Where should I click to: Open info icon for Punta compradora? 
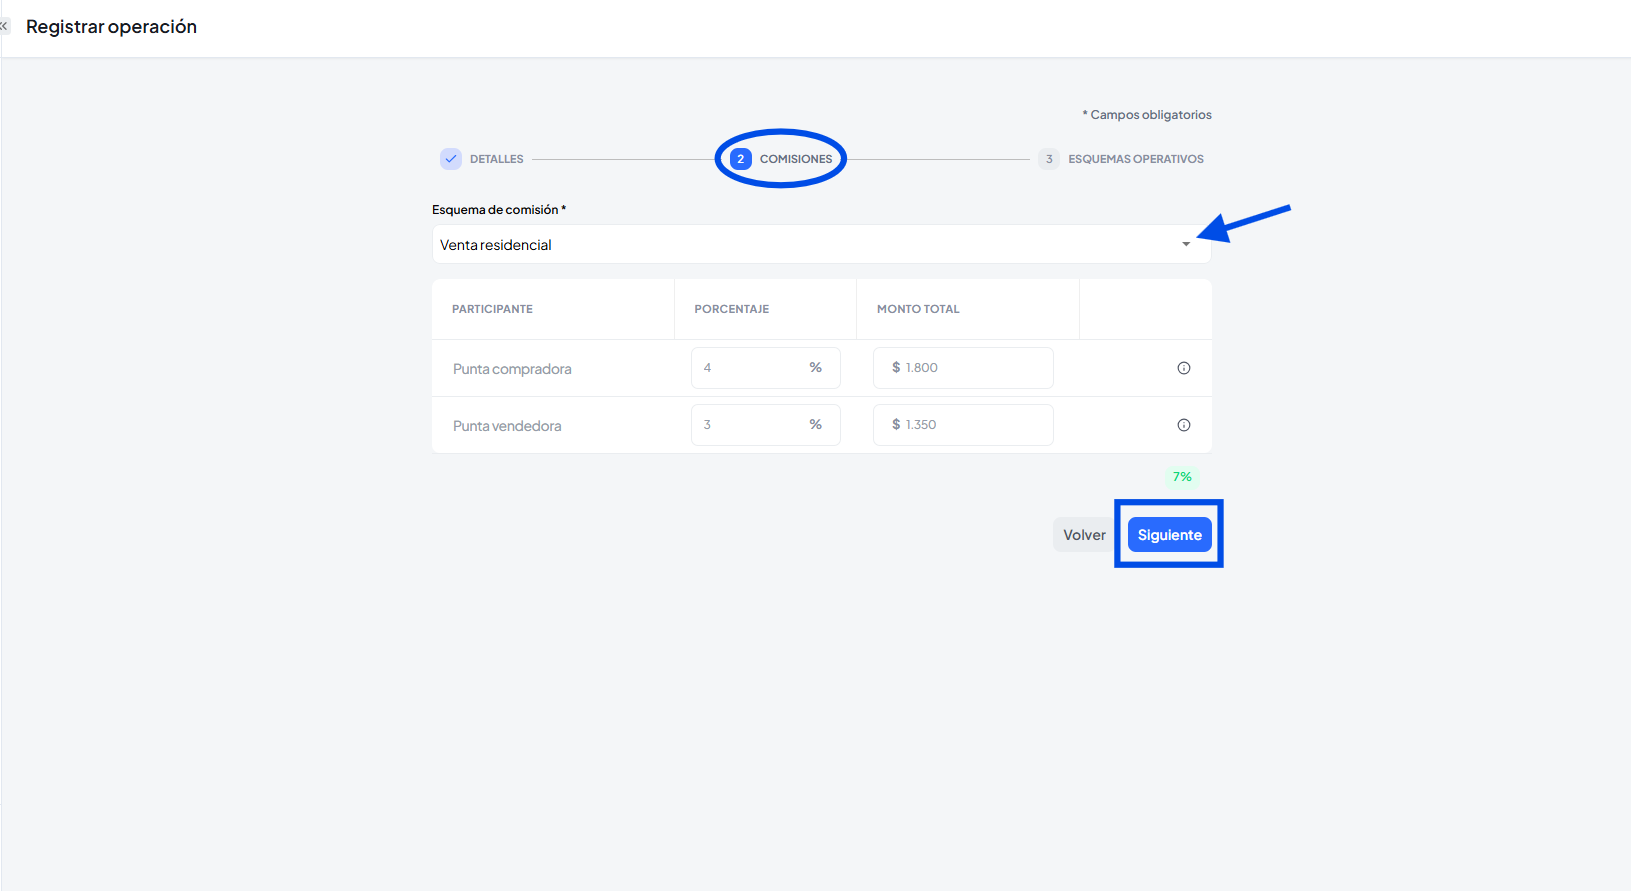[1183, 368]
